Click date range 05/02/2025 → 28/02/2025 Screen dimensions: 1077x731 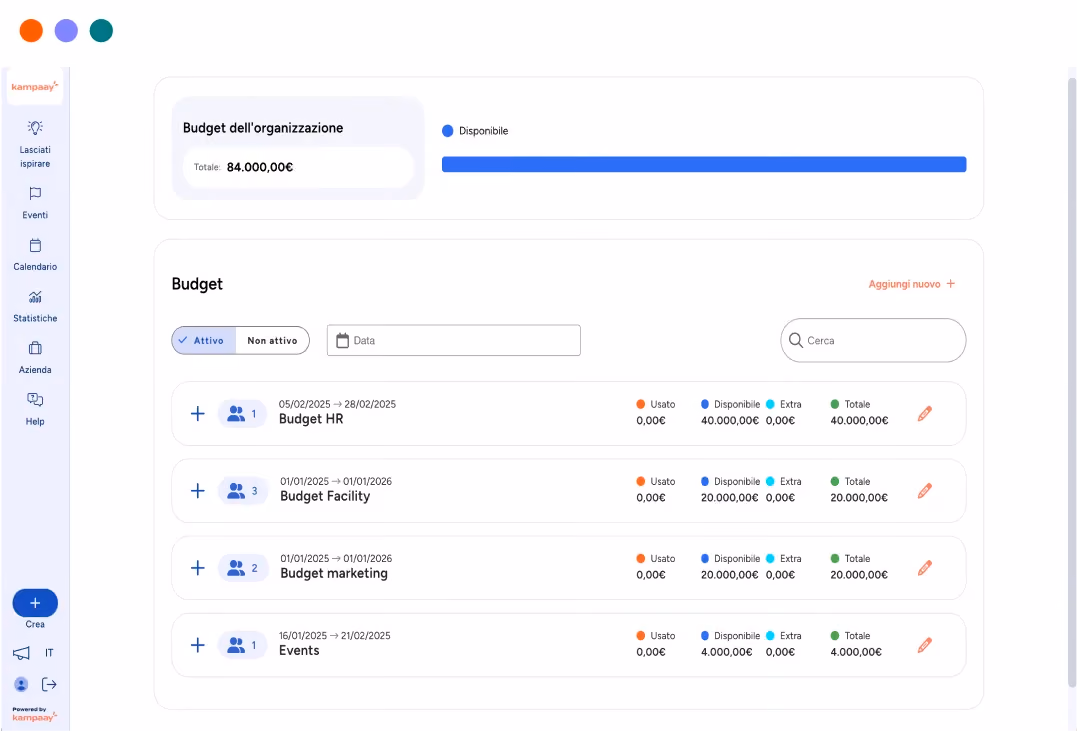337,404
